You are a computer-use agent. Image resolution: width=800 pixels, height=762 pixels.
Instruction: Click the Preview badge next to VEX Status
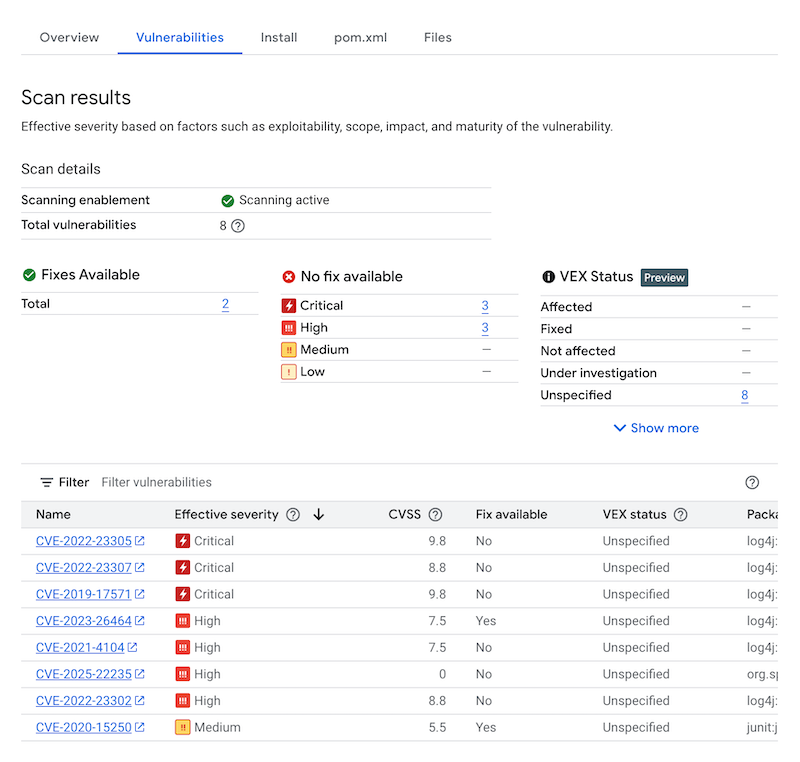[664, 277]
